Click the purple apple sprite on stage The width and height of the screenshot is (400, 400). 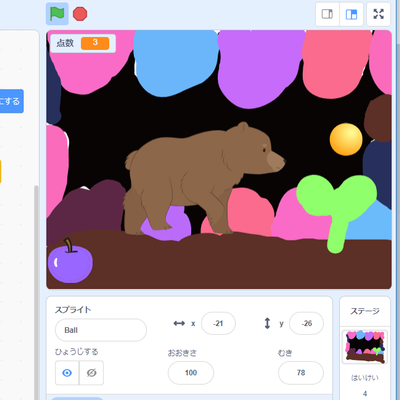[70, 261]
